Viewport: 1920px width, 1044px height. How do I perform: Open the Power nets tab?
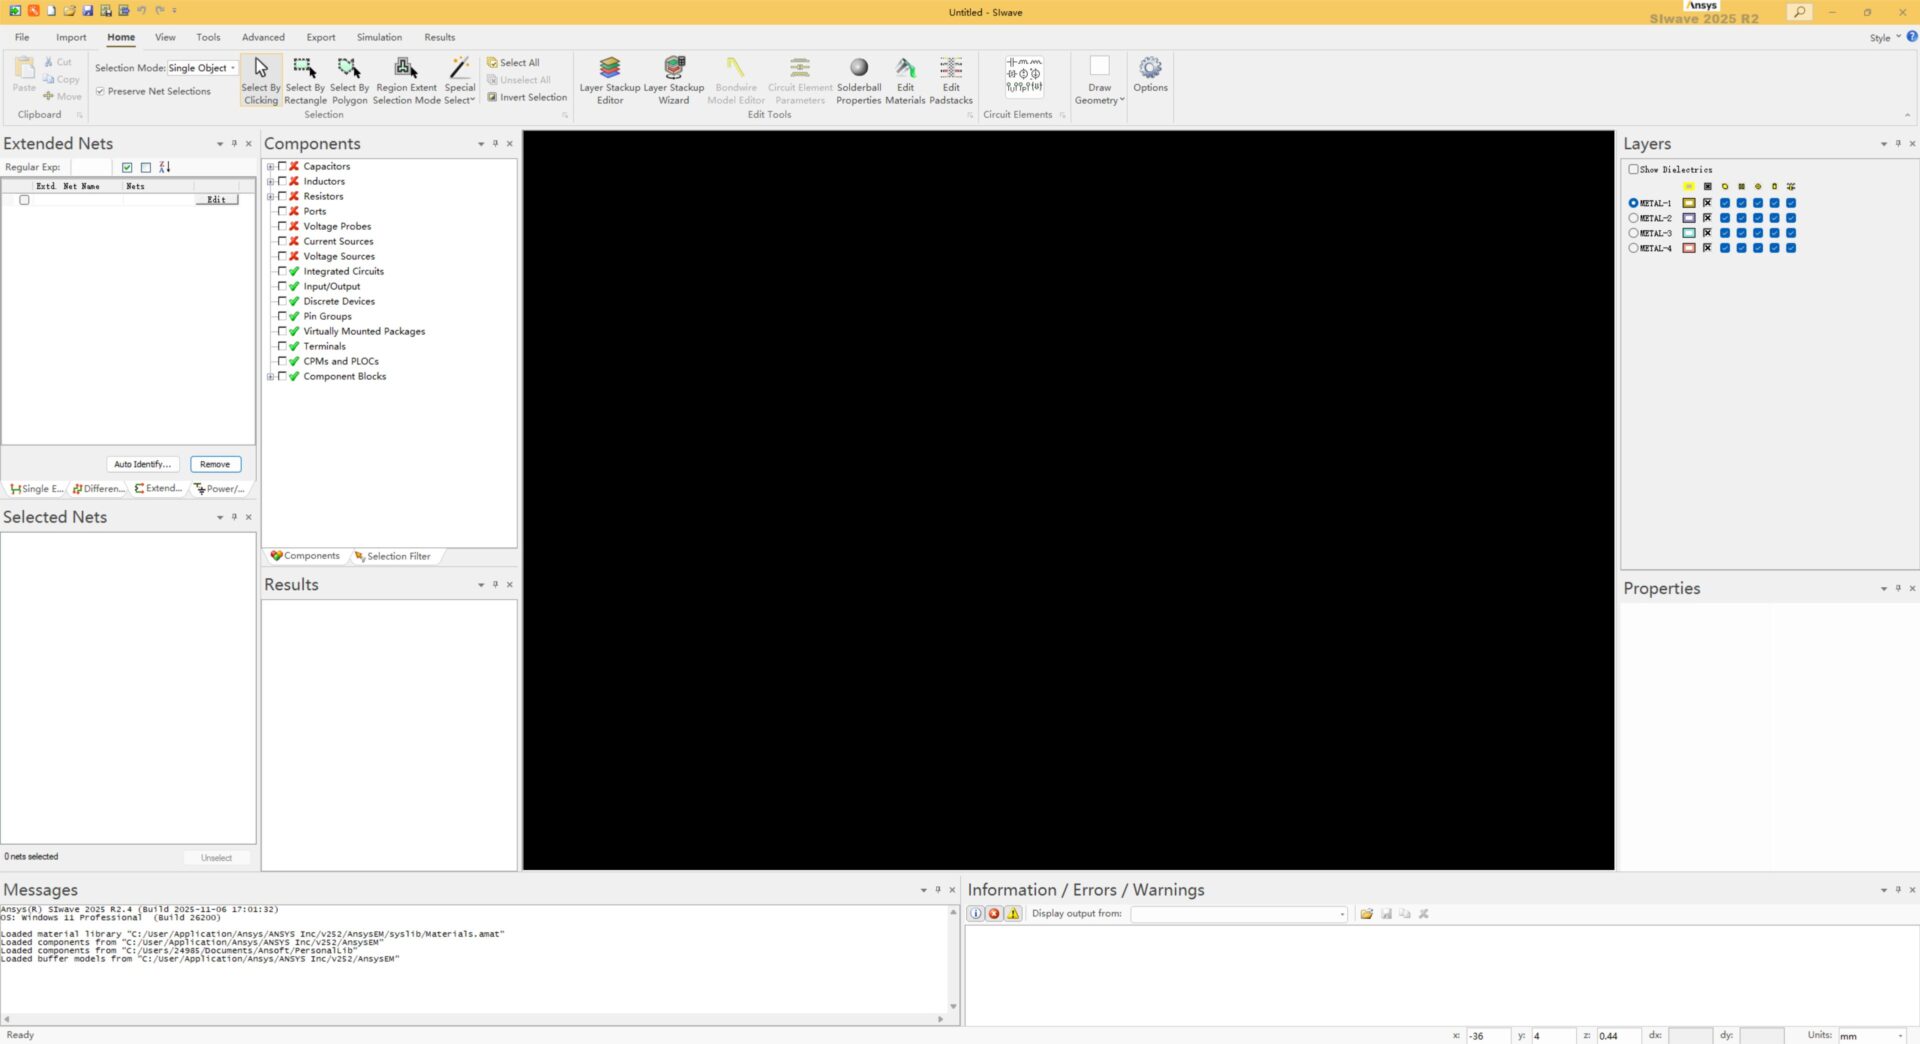pos(220,489)
